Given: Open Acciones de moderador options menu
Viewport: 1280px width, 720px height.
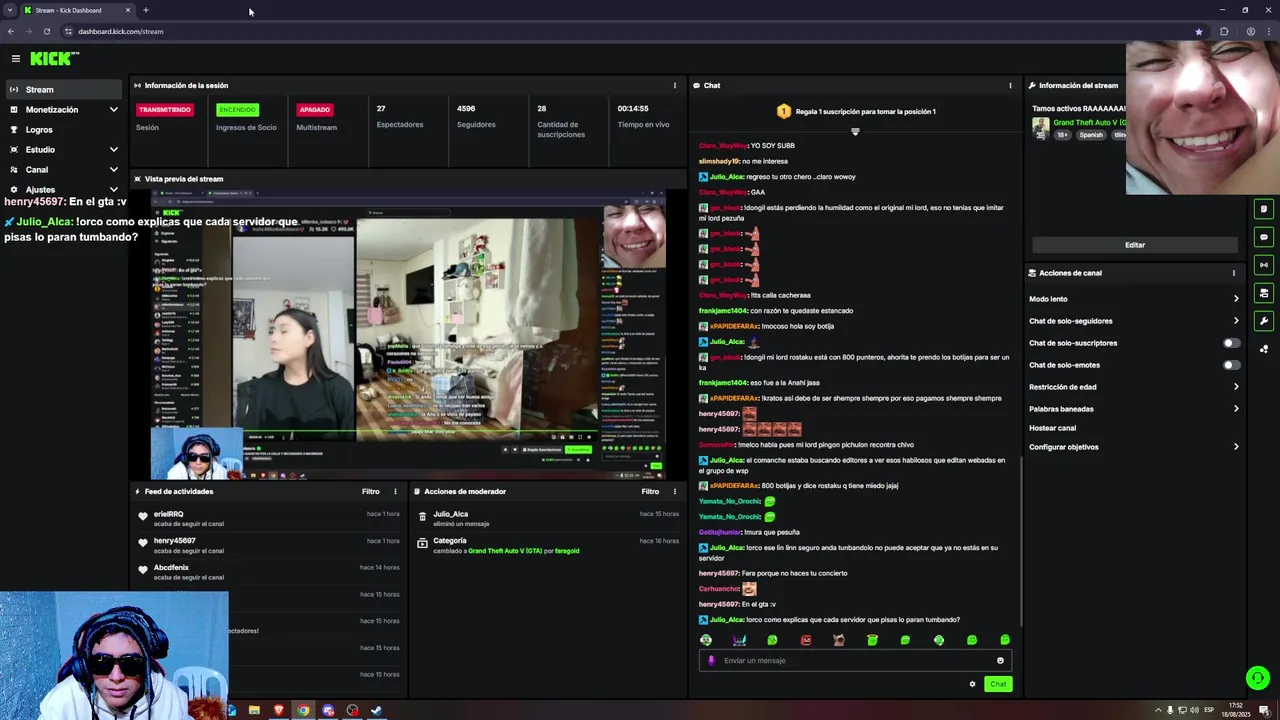Looking at the screenshot, I should 674,491.
